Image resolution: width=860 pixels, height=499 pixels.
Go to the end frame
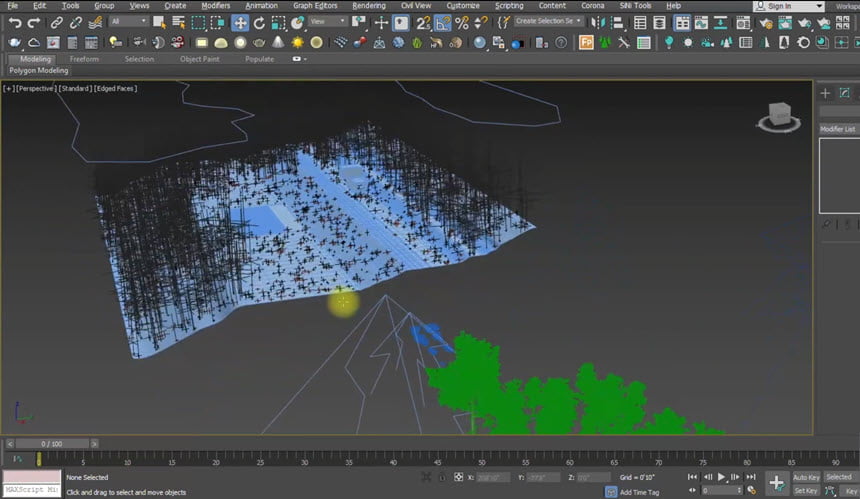pos(750,477)
